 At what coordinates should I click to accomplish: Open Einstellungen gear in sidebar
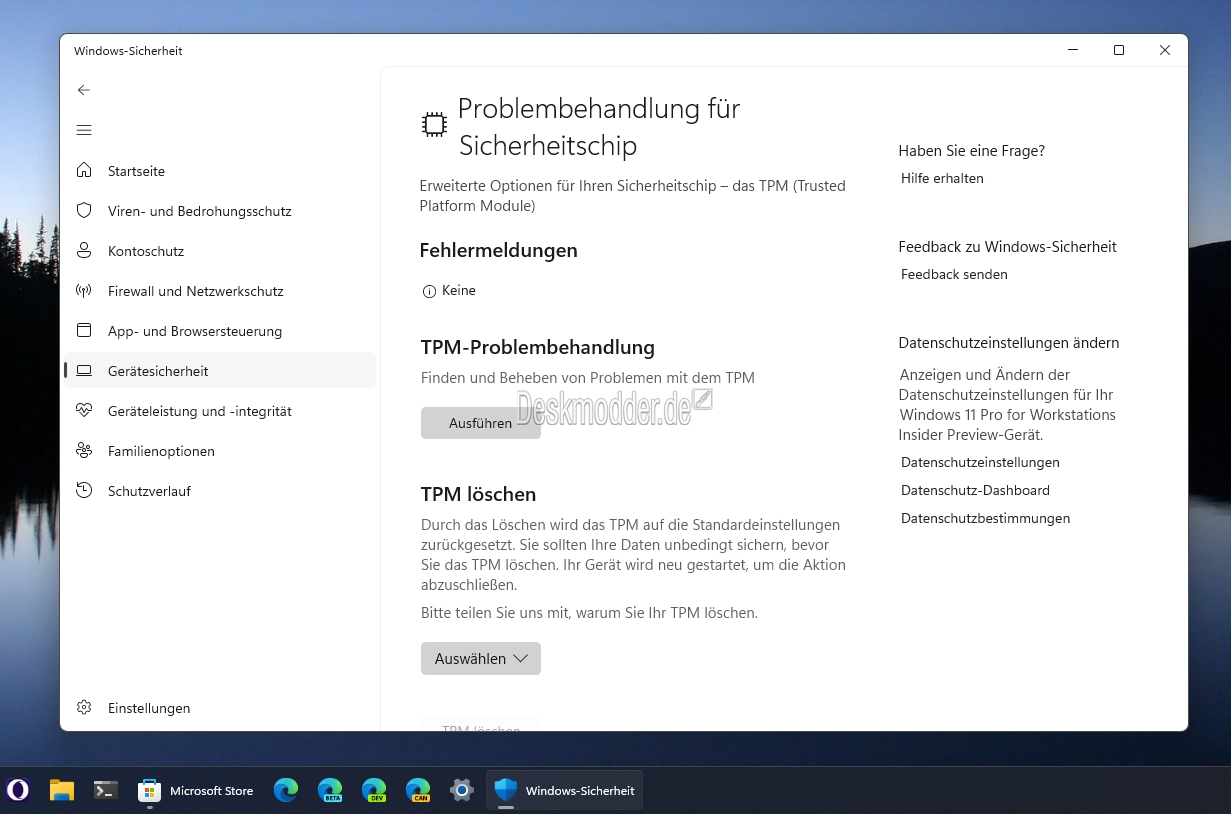(x=84, y=708)
